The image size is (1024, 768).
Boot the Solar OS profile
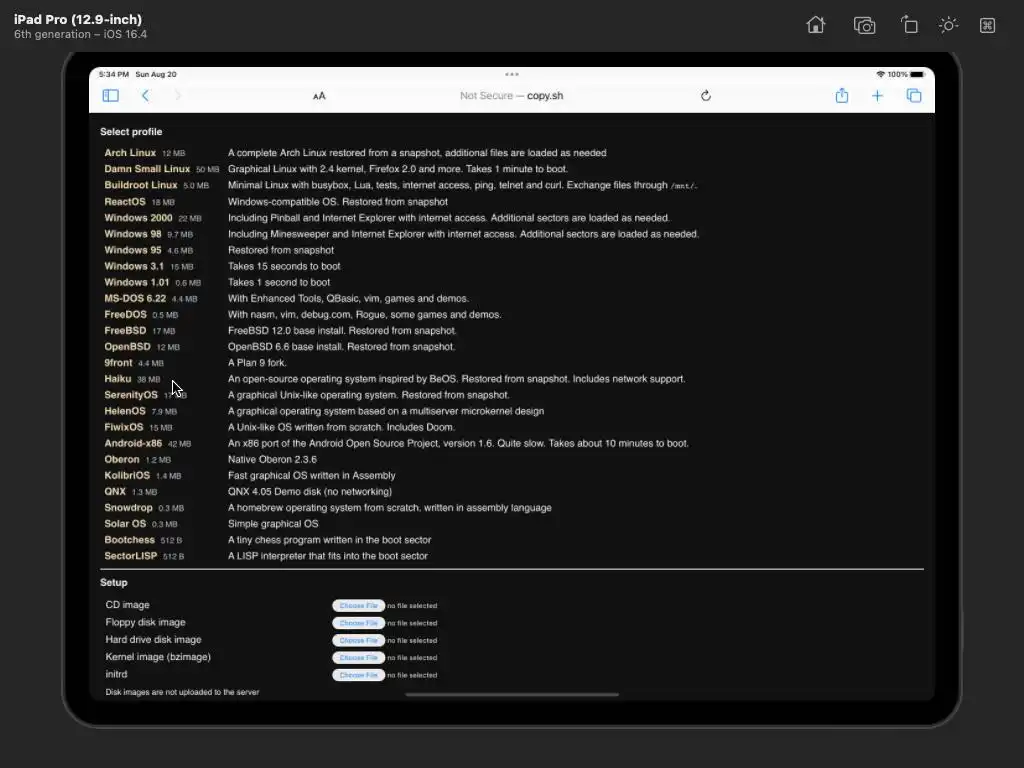point(125,523)
